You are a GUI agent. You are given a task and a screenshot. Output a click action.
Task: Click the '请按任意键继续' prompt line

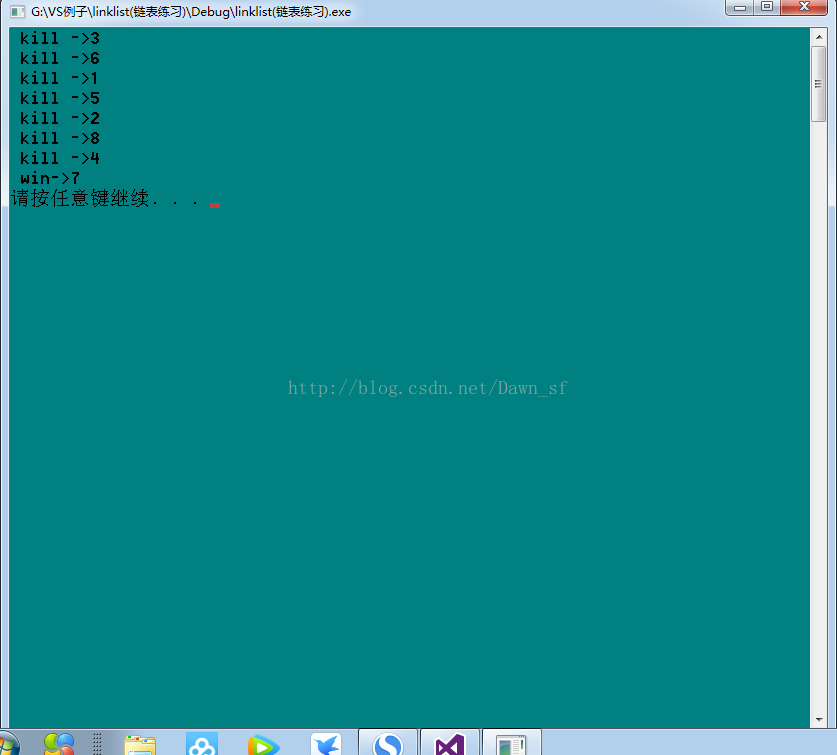(x=106, y=199)
